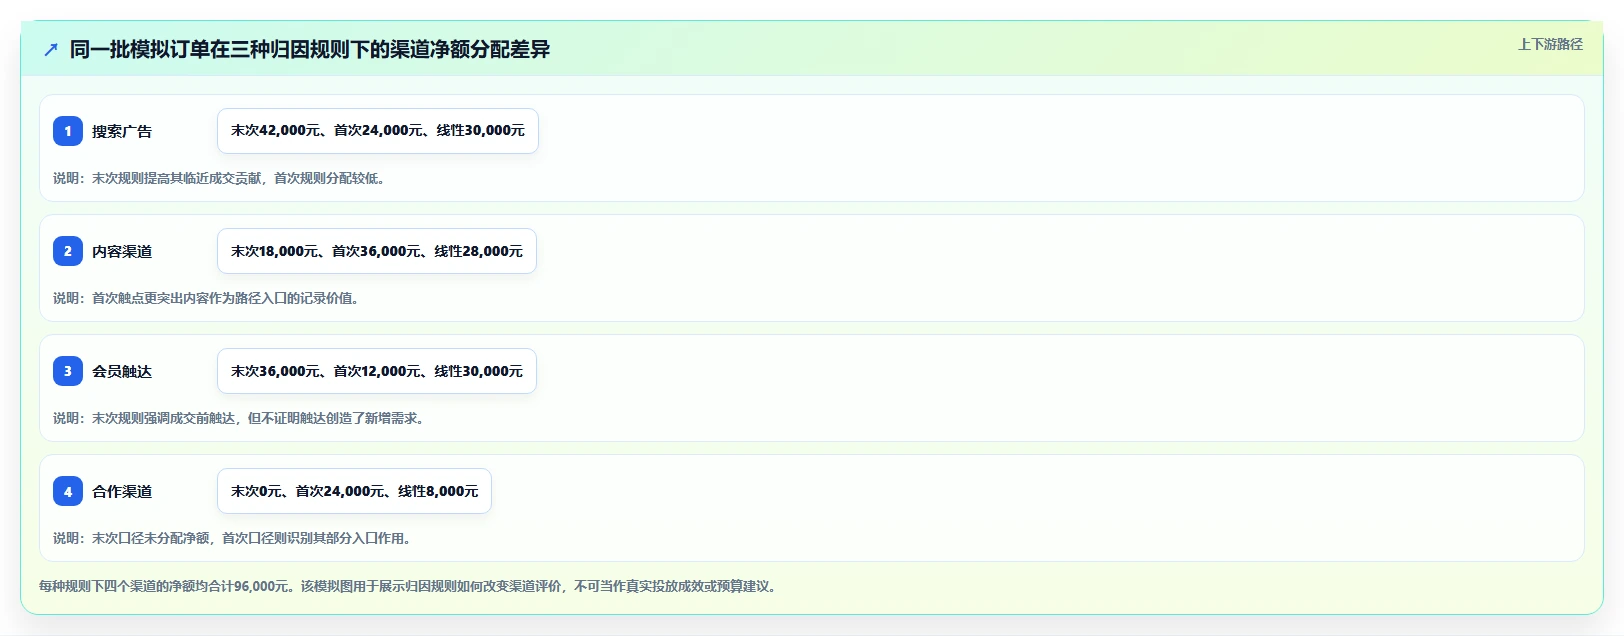Image resolution: width=1624 pixels, height=636 pixels.
Task: Click the 合作渠道 channel label
Action: pyautogui.click(x=122, y=491)
